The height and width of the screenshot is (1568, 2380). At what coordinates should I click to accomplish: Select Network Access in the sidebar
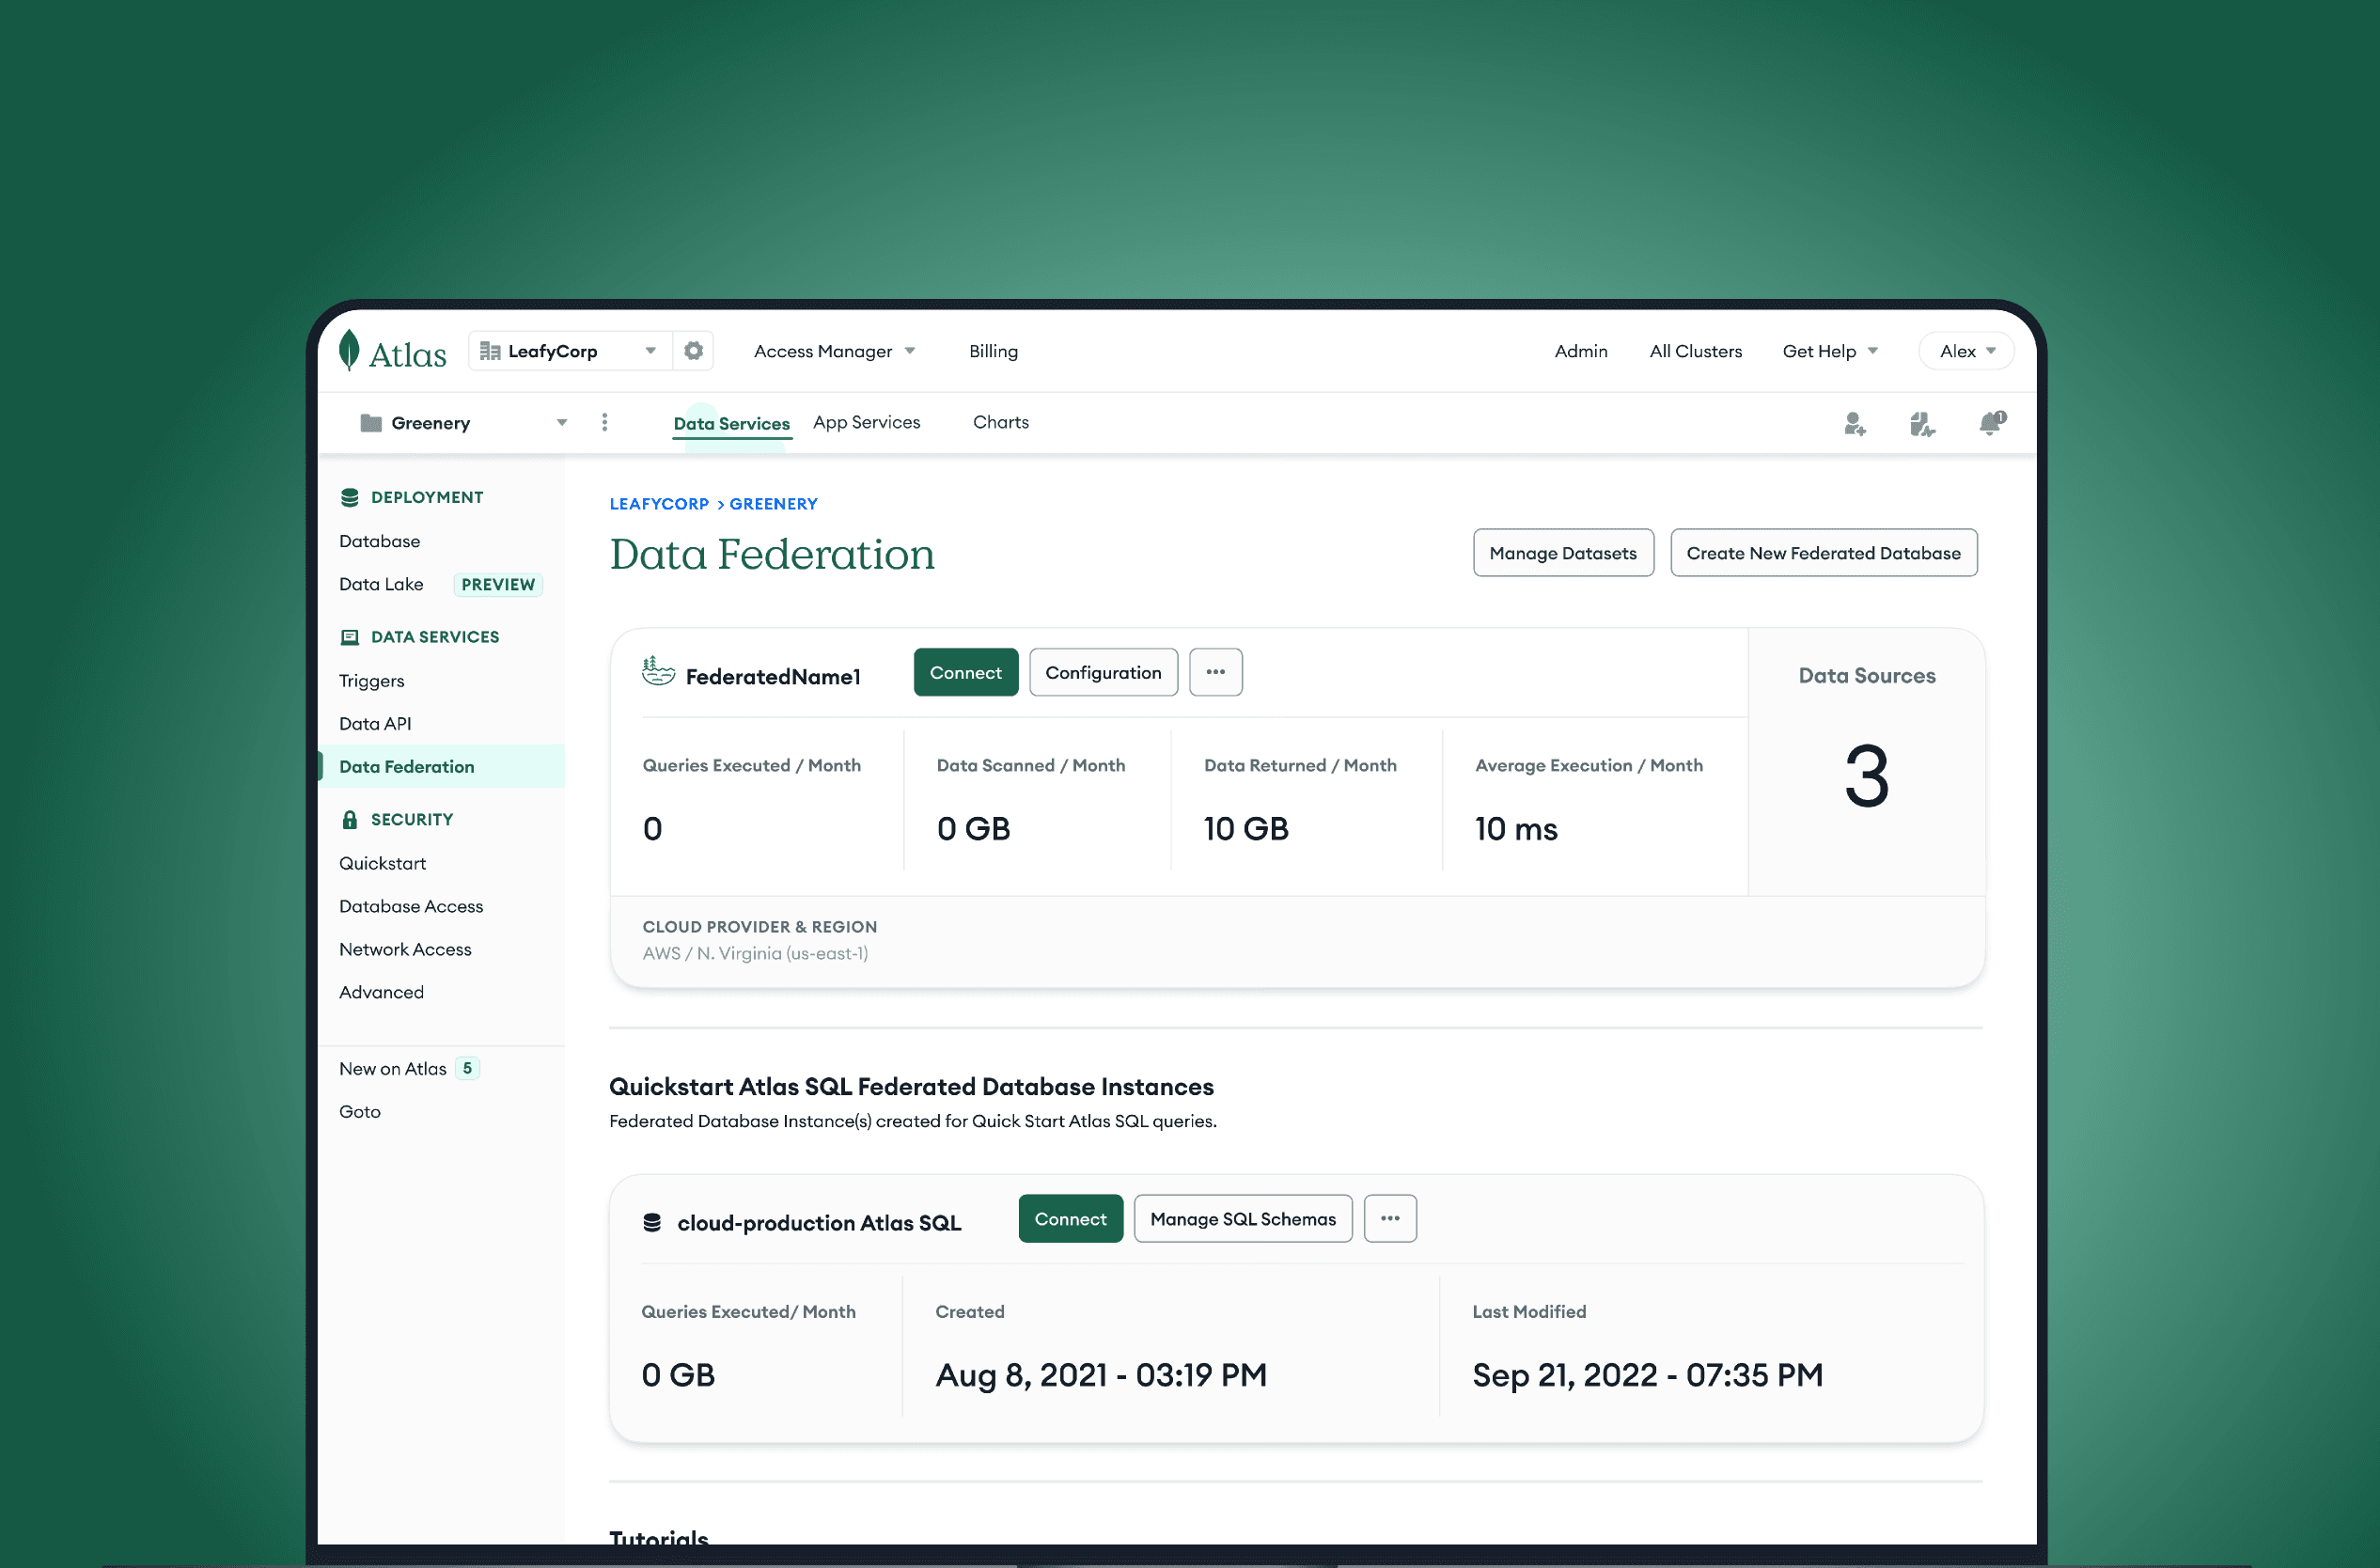(405, 949)
